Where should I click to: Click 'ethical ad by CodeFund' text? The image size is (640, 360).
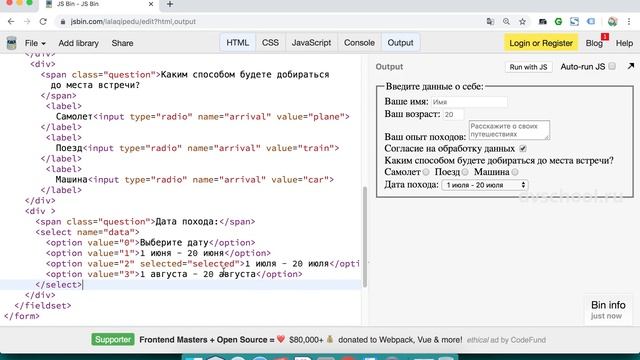pos(506,340)
